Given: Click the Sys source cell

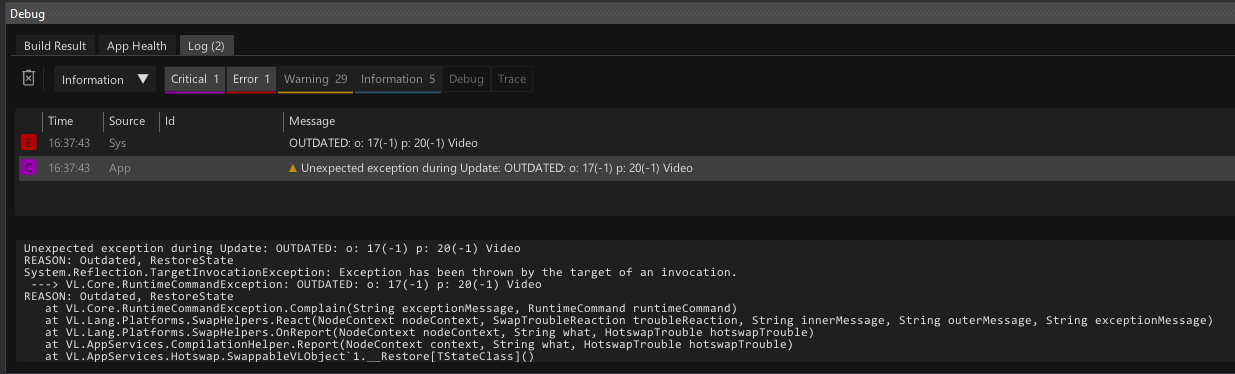Looking at the screenshot, I should click(x=118, y=143).
